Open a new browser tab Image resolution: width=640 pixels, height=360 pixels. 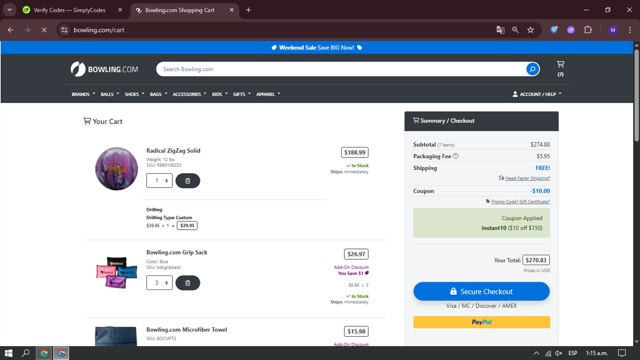tap(248, 10)
